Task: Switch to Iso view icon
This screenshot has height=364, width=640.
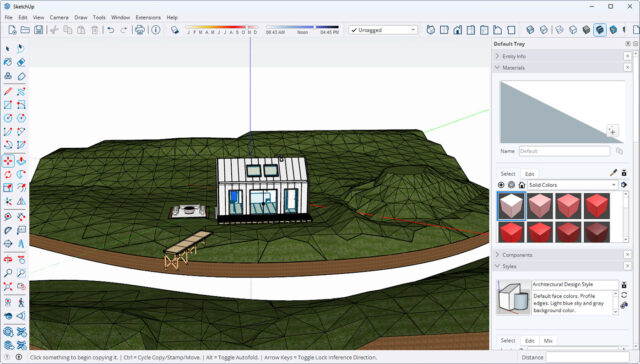Action: click(431, 30)
